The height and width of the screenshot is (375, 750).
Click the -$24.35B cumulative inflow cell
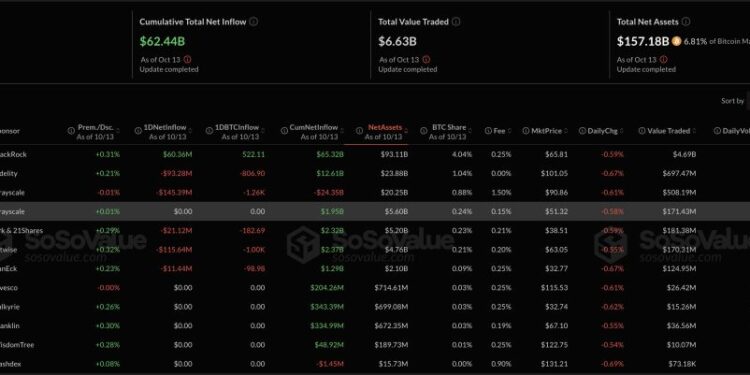pos(329,192)
